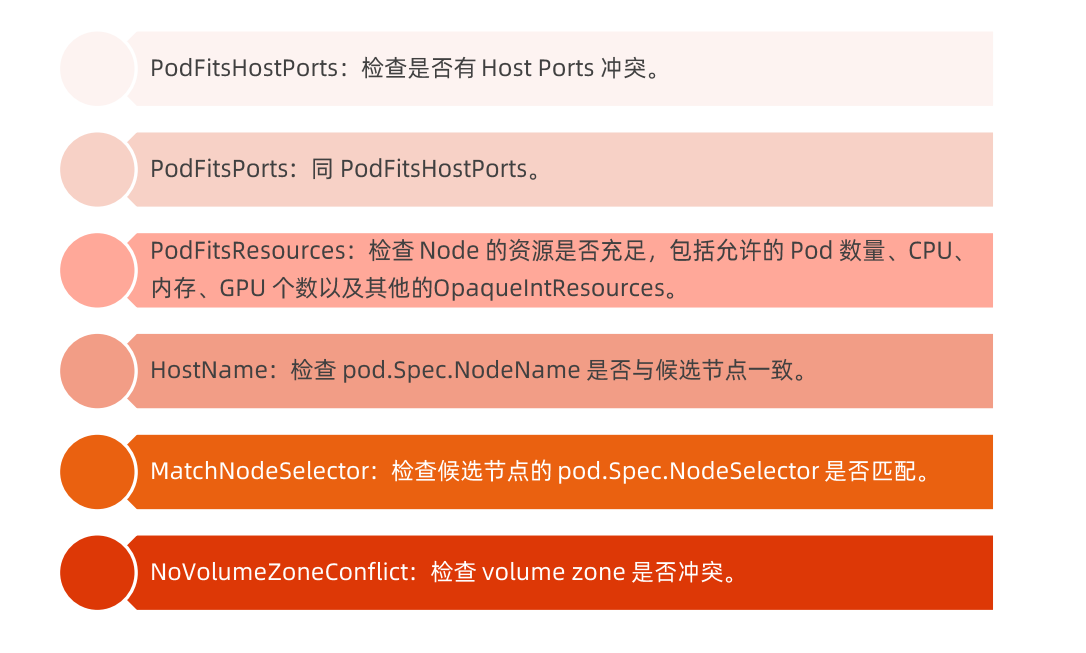The image size is (1086, 653).
Task: Click the salmon circle beside PodFitsResources
Action: tap(97, 270)
